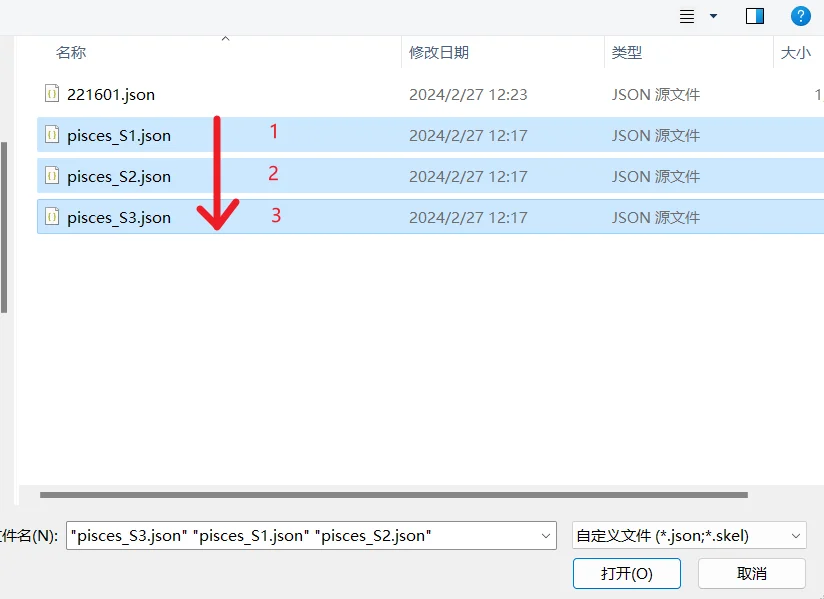Viewport: 824px width, 599px height.
Task: Click inside the 文件名 input field
Action: pyautogui.click(x=300, y=535)
